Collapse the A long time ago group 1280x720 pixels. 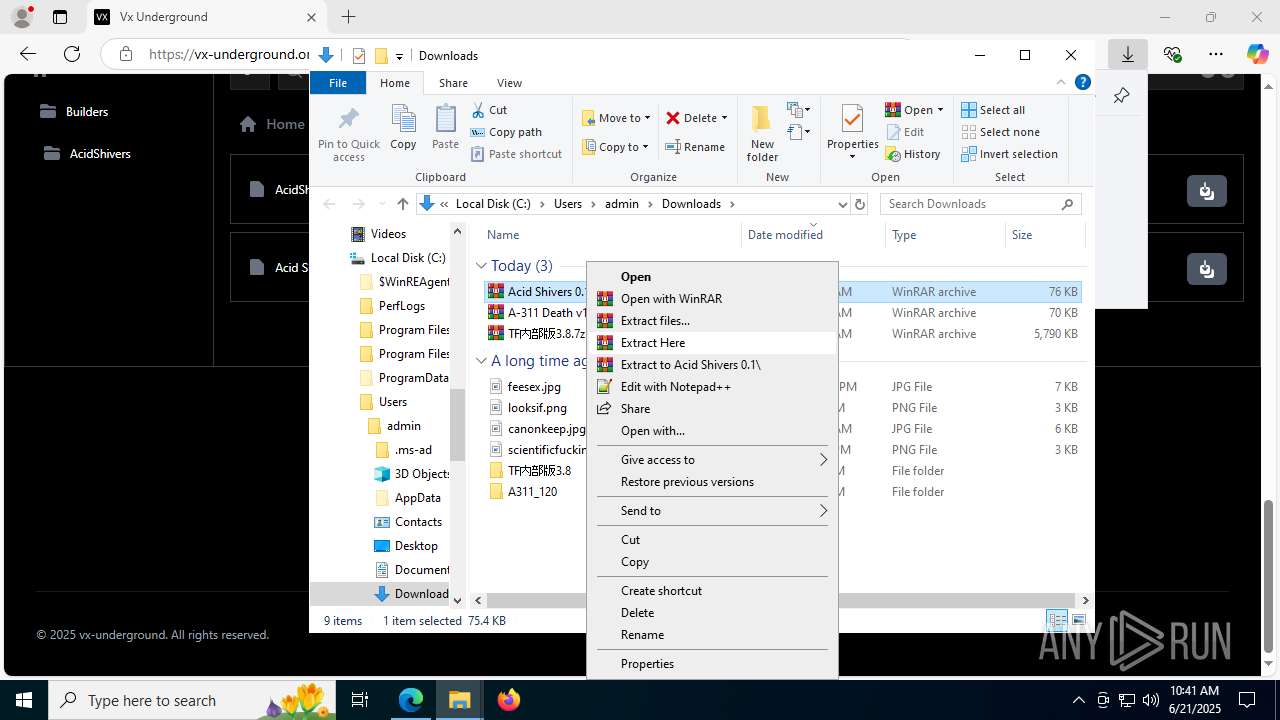click(481, 361)
